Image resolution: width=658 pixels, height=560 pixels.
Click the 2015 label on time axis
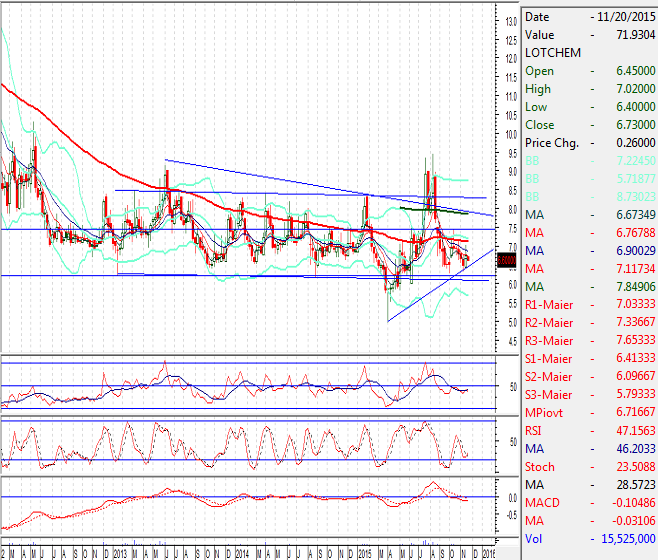pos(364,552)
